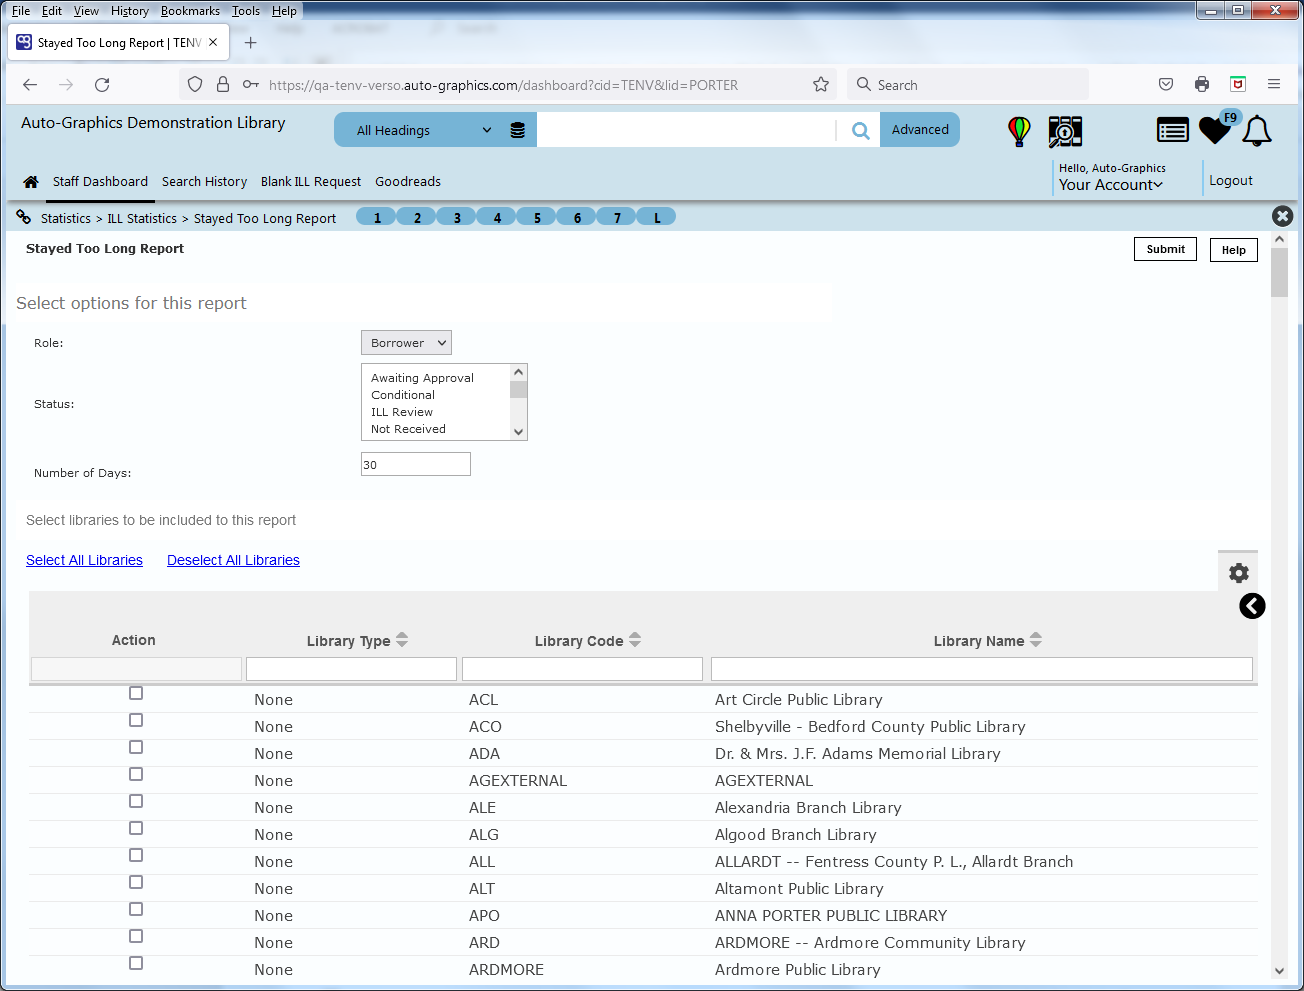Tick the AGEXTERNAL row checkbox
Screen dimensions: 1304x991
click(136, 774)
